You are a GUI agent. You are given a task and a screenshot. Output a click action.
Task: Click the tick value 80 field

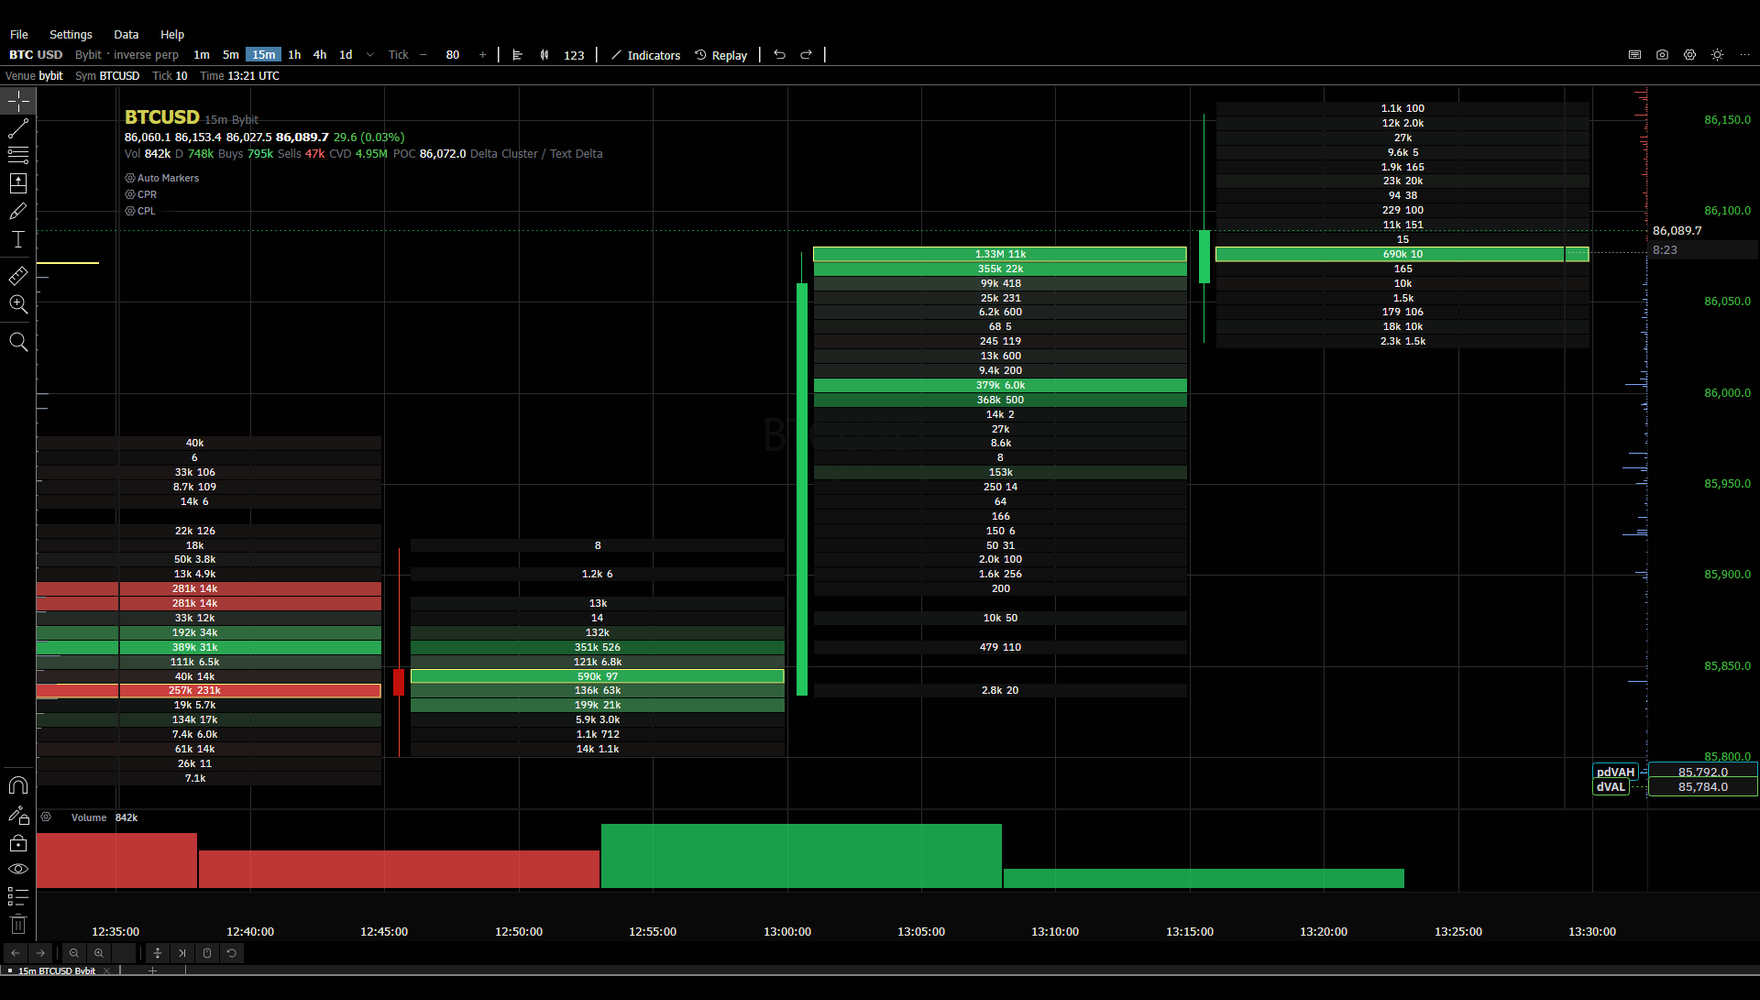tap(453, 55)
